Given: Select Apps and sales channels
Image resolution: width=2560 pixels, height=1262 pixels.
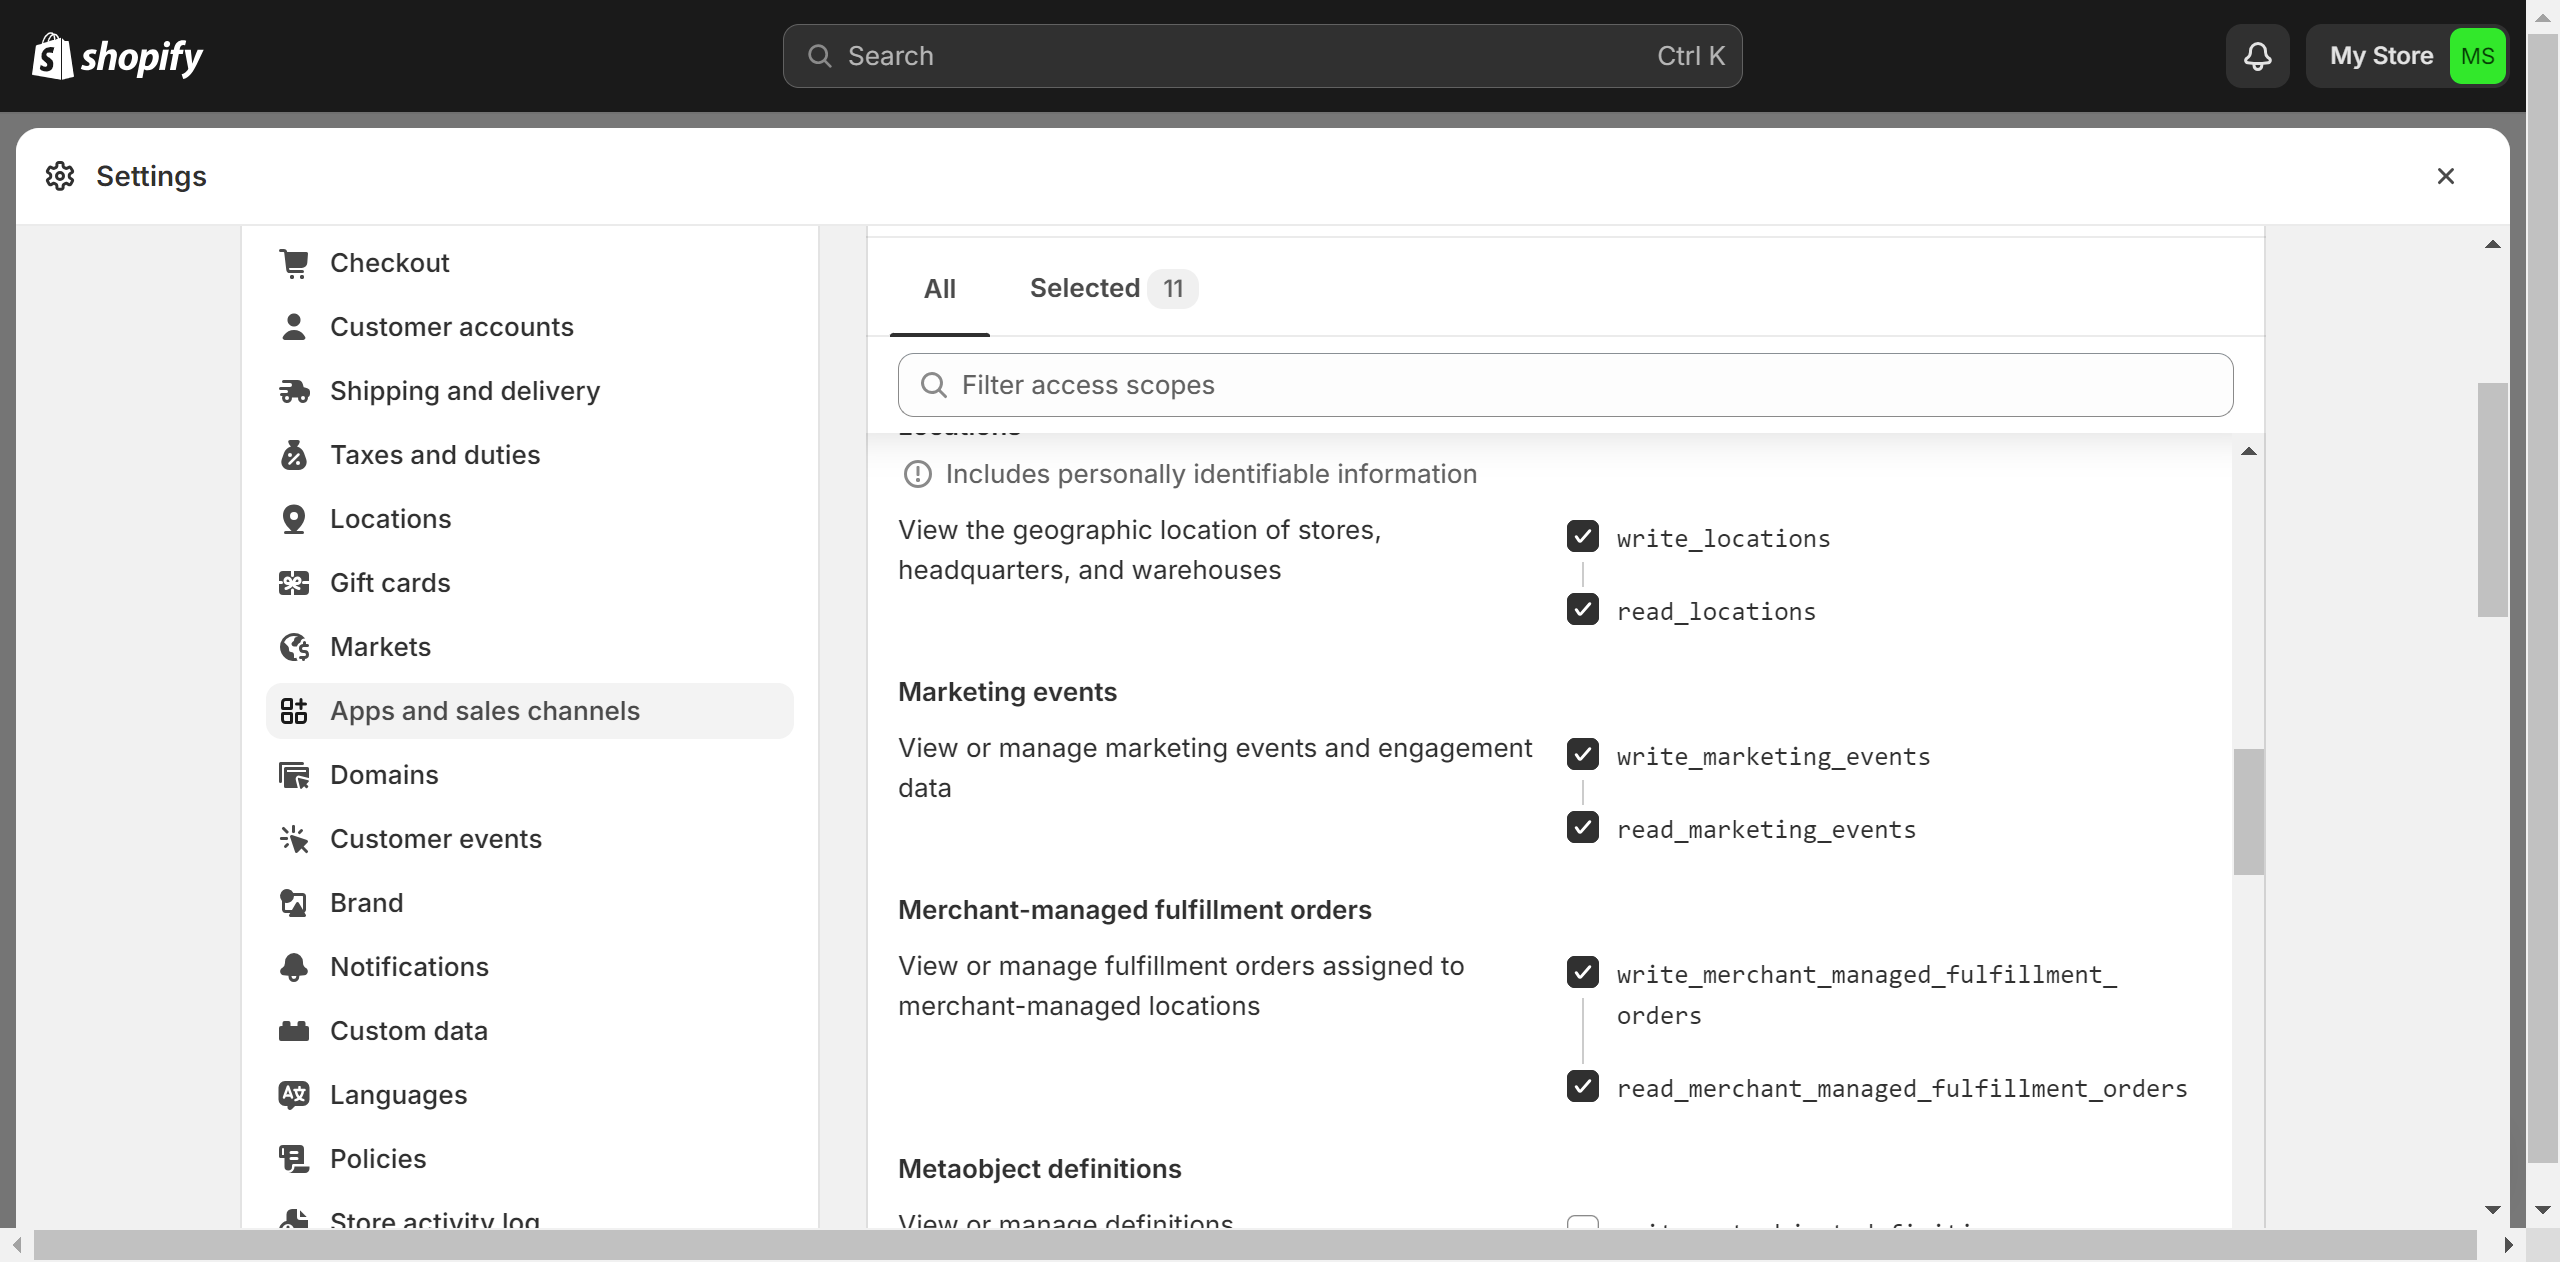Looking at the screenshot, I should pyautogui.click(x=530, y=711).
